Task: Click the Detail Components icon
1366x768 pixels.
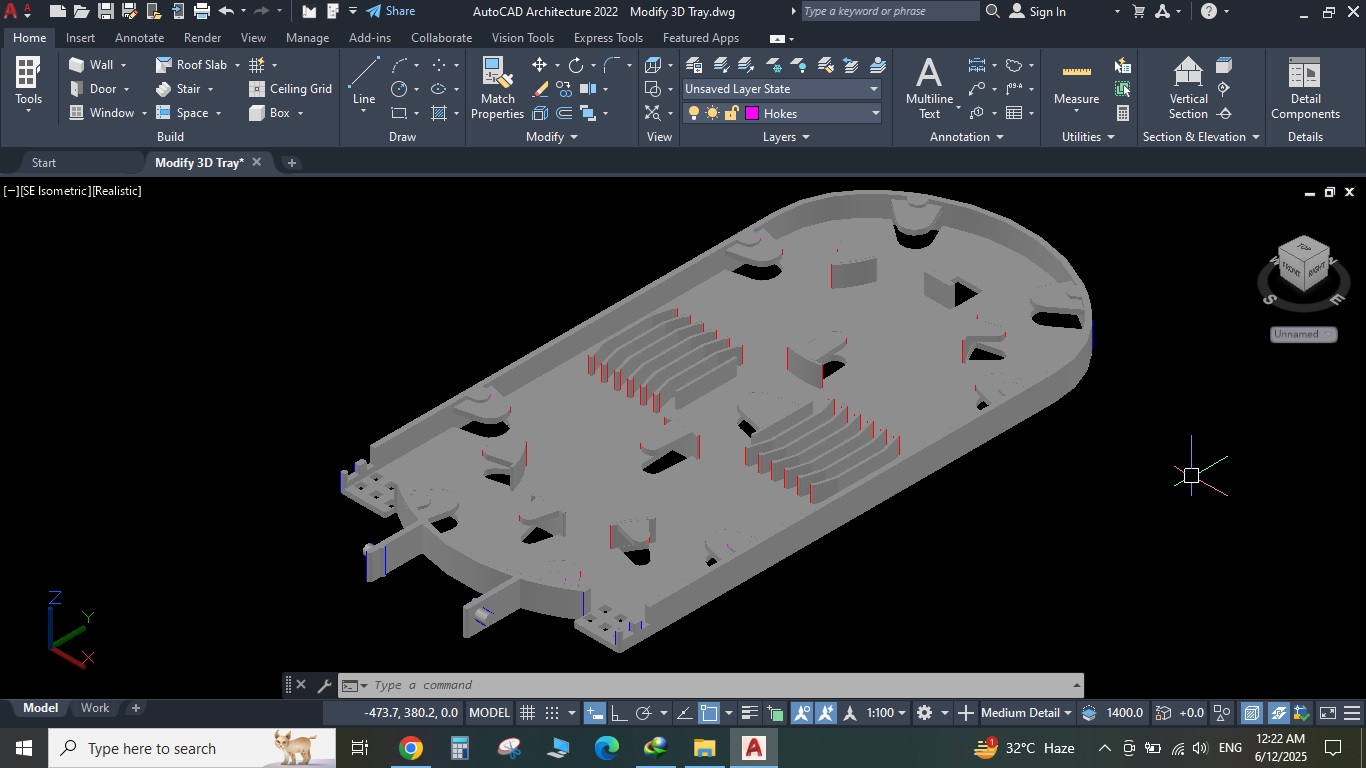Action: (1304, 87)
